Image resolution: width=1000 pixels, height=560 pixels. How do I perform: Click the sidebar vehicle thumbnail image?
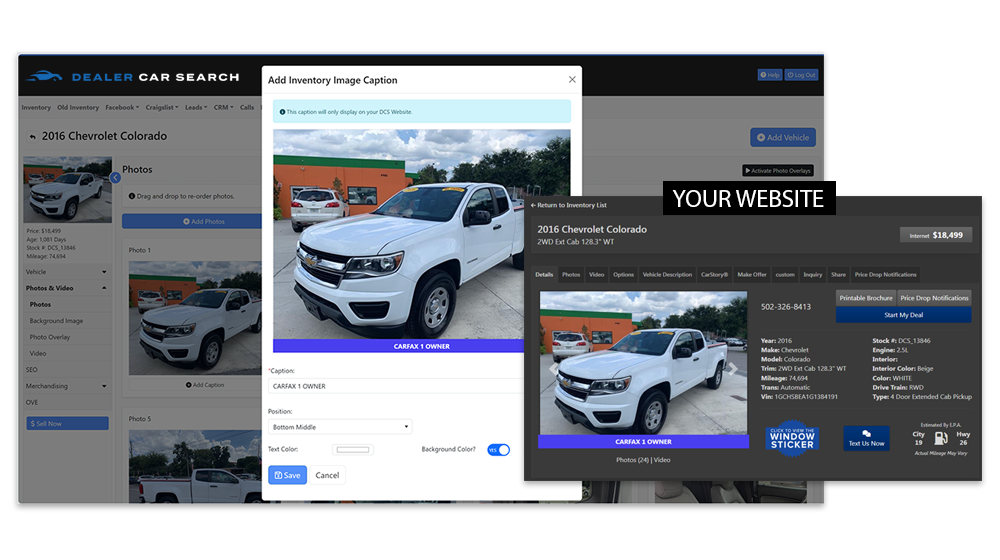pos(68,189)
